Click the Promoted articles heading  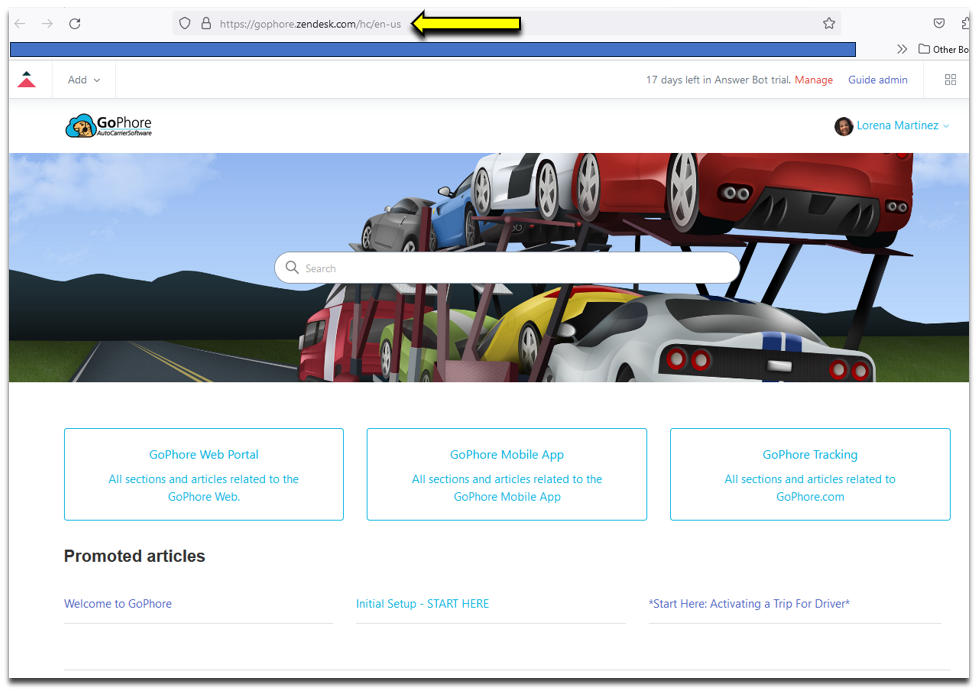tap(134, 556)
